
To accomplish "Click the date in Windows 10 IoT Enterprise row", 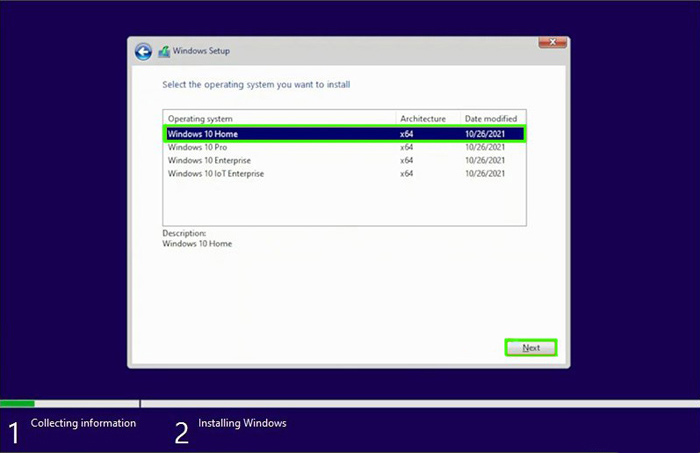I will click(485, 174).
